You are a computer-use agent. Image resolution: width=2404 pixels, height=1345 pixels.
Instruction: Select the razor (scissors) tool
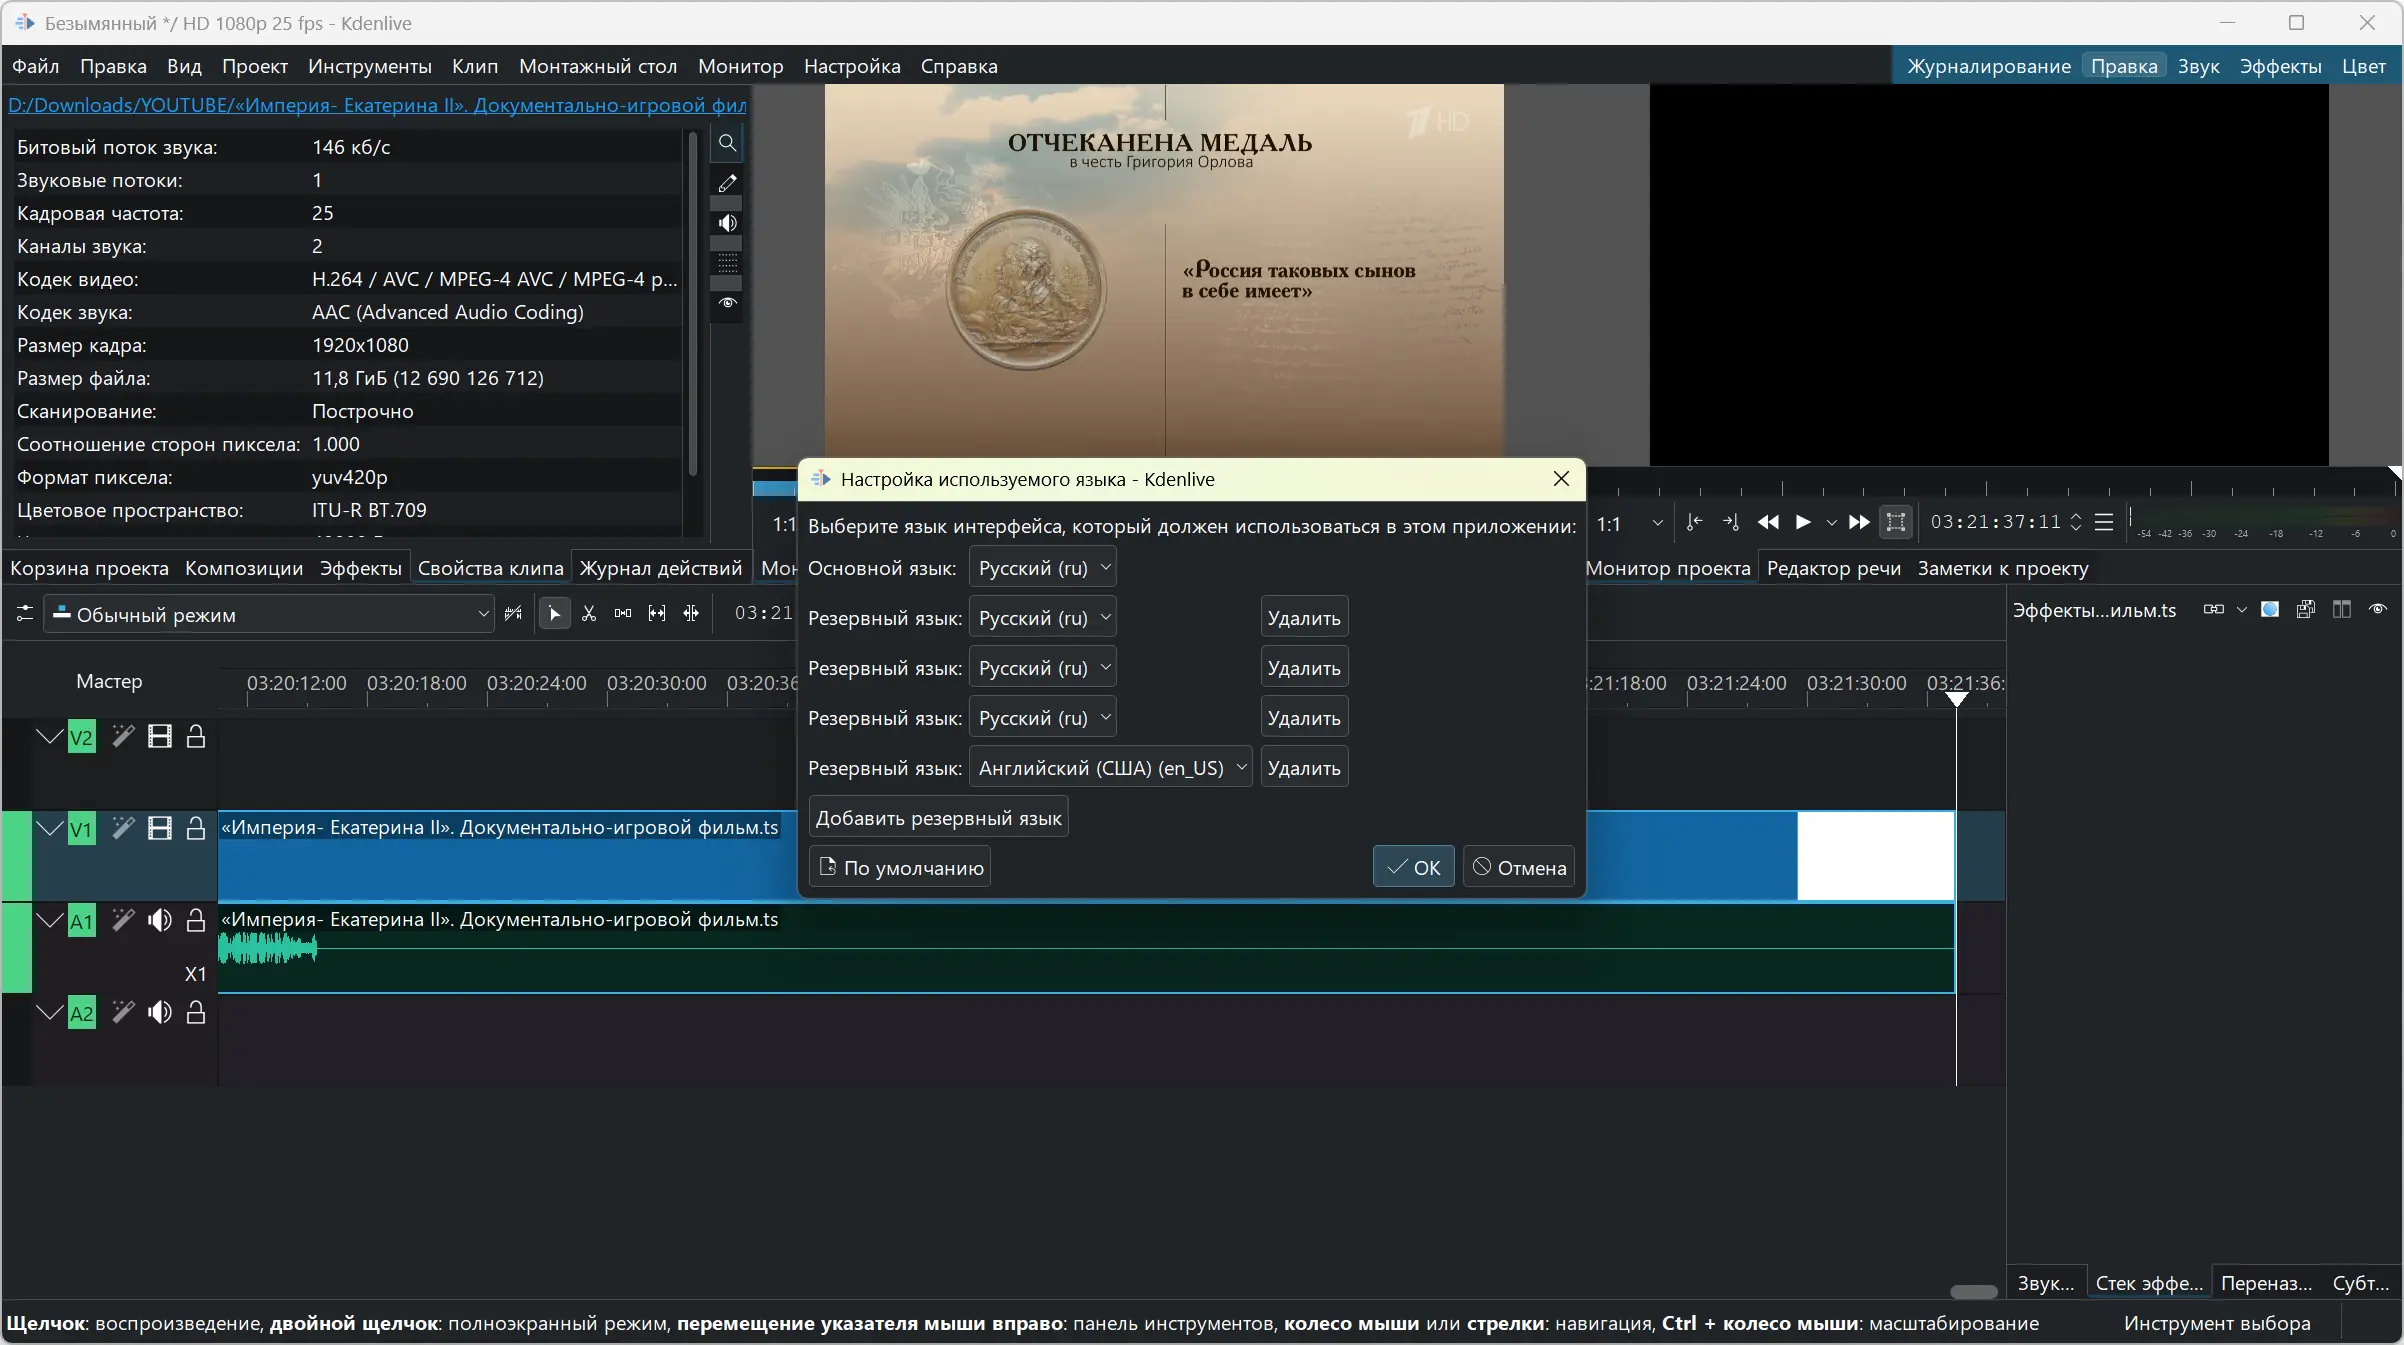[589, 613]
